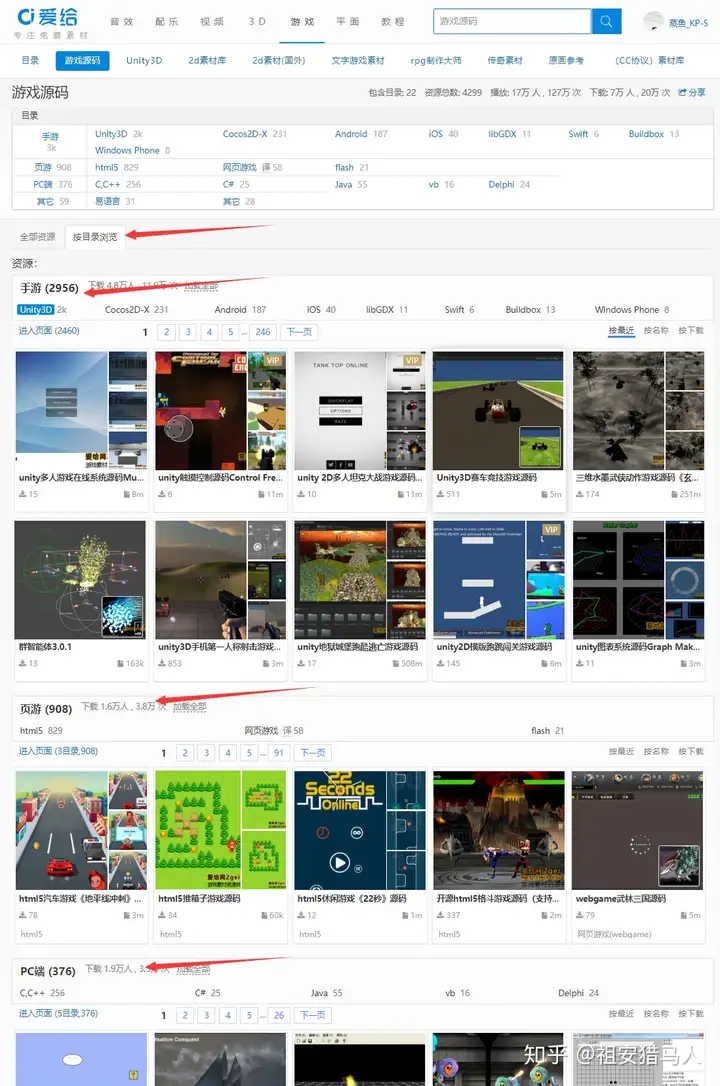This screenshot has width=720, height=1086.
Task: Open Android 187 in directory table
Action: (361, 134)
